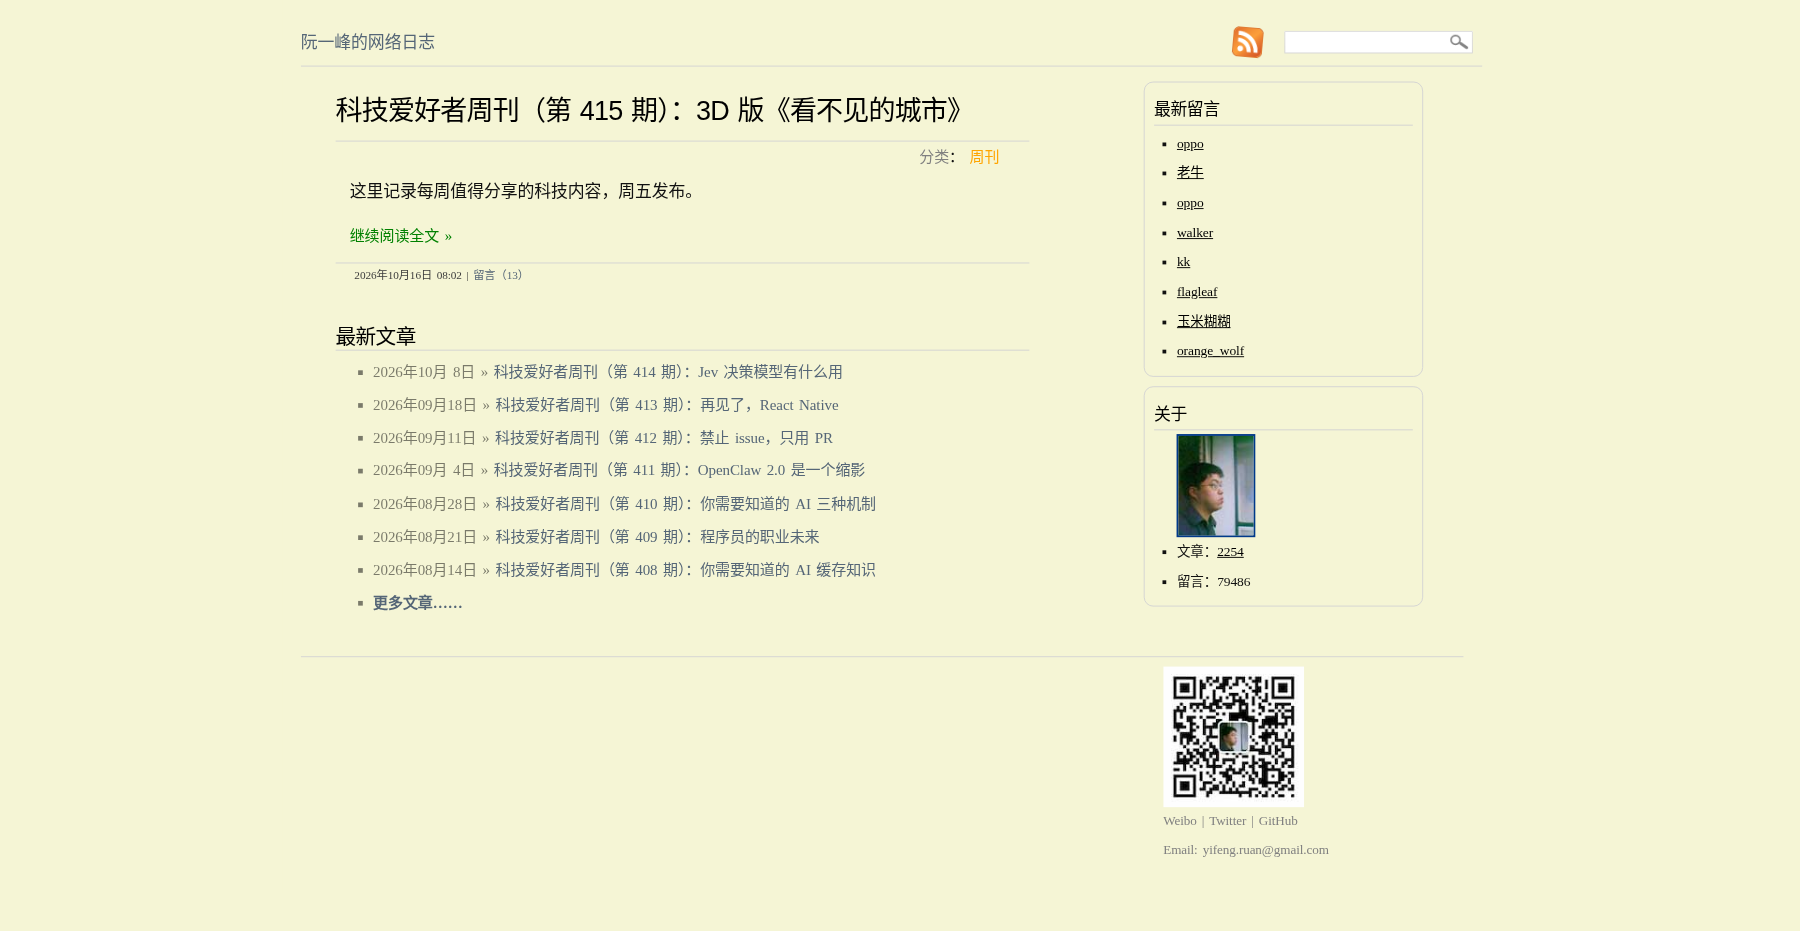This screenshot has height=931, width=1800.
Task: Click the 更多文章…… link
Action: [x=418, y=603]
